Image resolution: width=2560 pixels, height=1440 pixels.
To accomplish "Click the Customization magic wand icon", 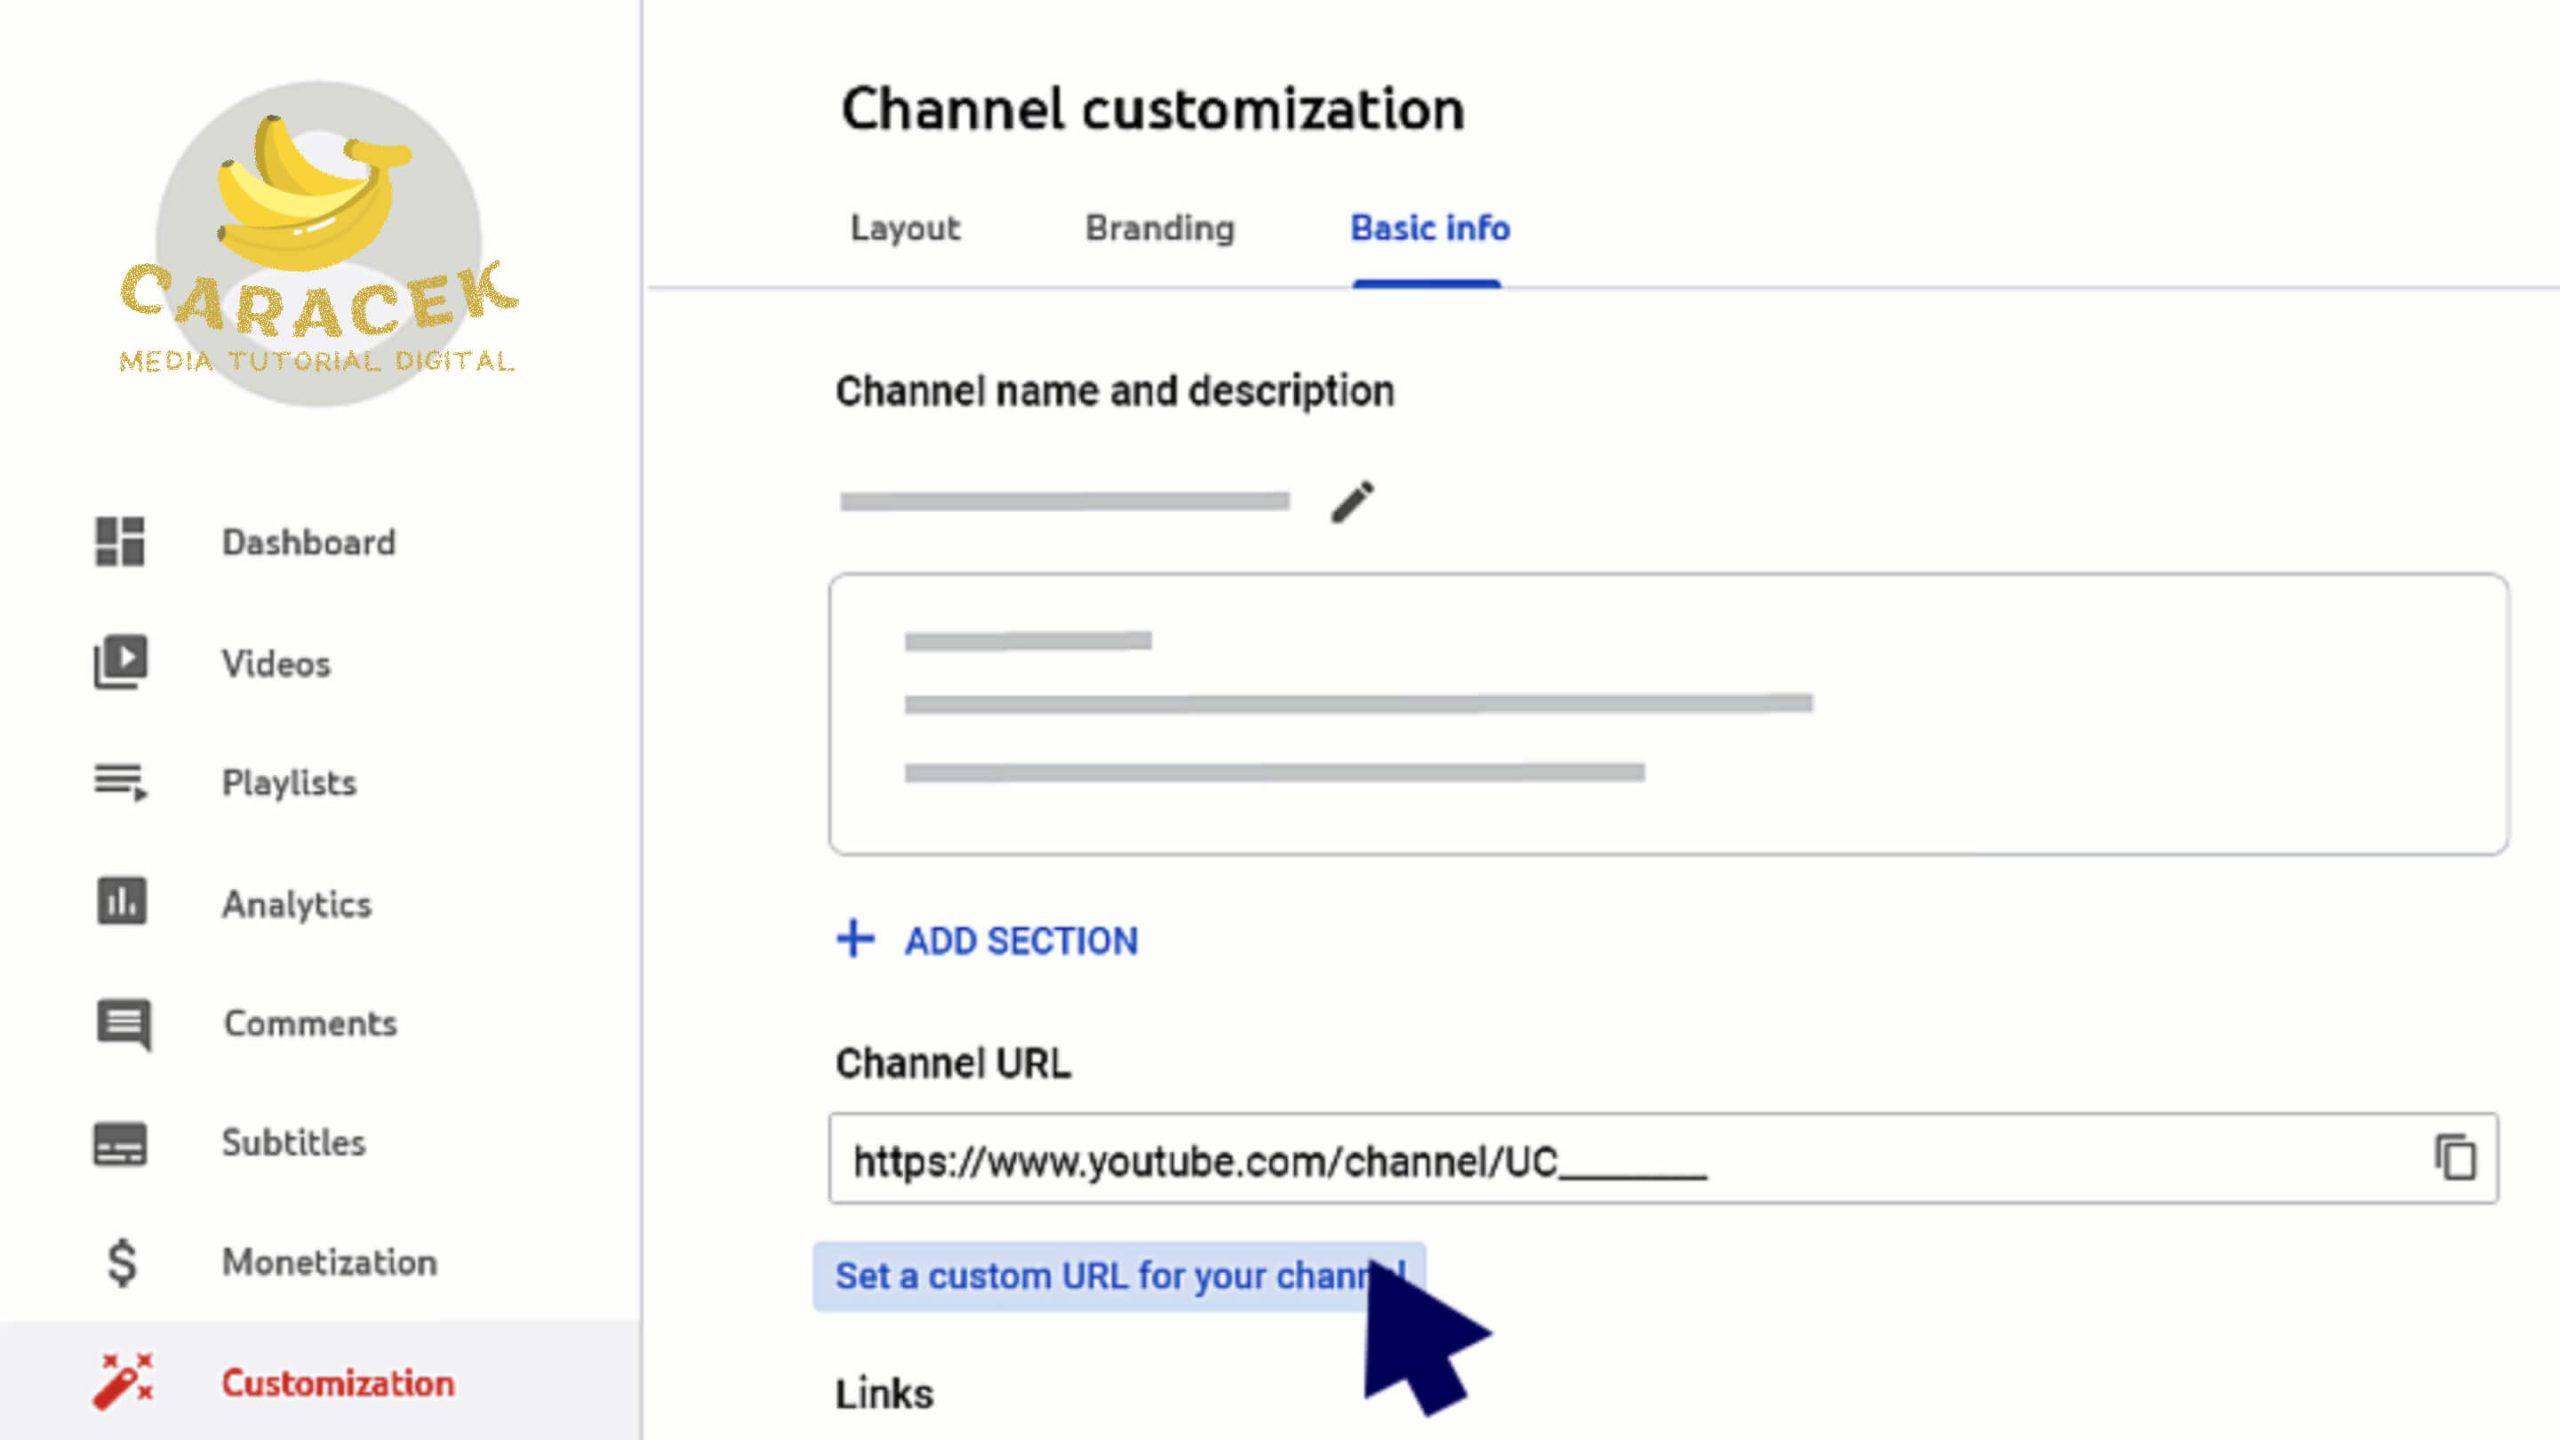I will point(123,1382).
